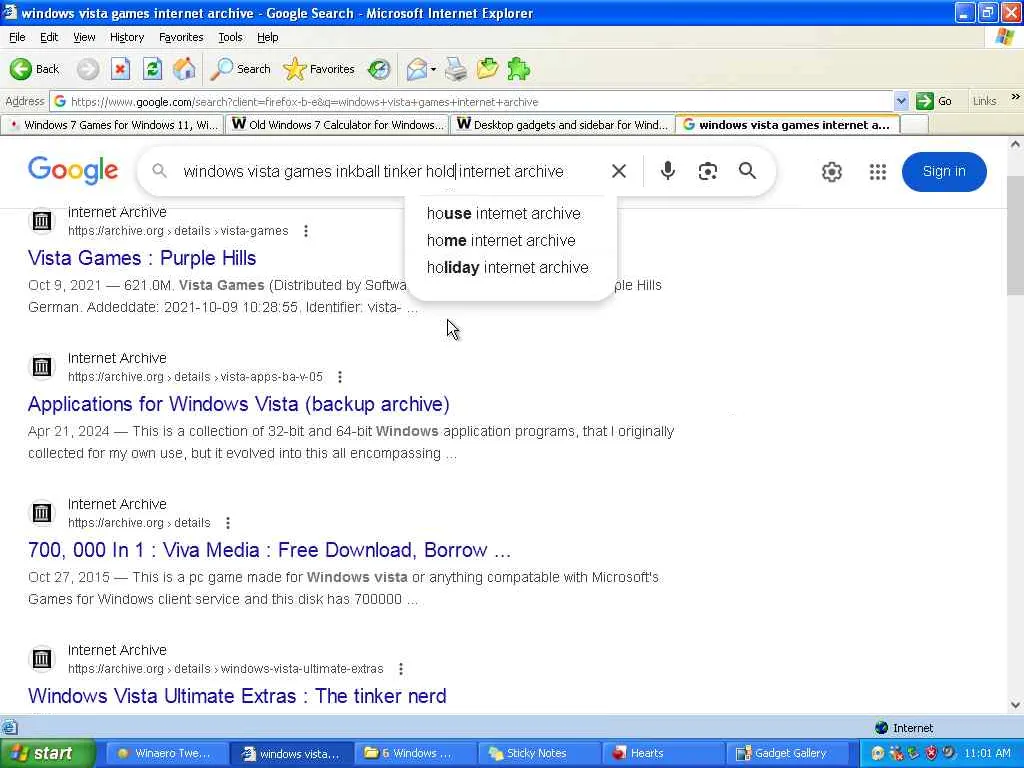Open the Favorites menu
Viewport: 1024px width, 768px height.
[181, 37]
